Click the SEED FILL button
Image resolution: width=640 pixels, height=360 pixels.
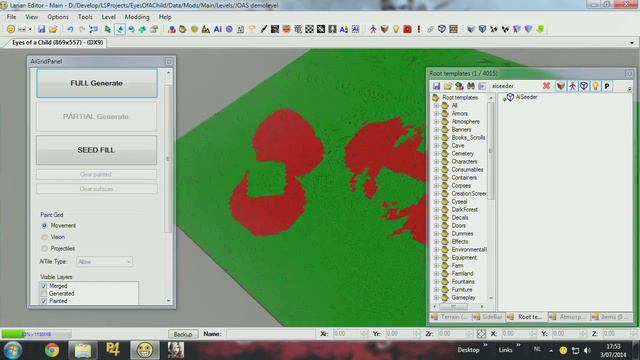96,150
